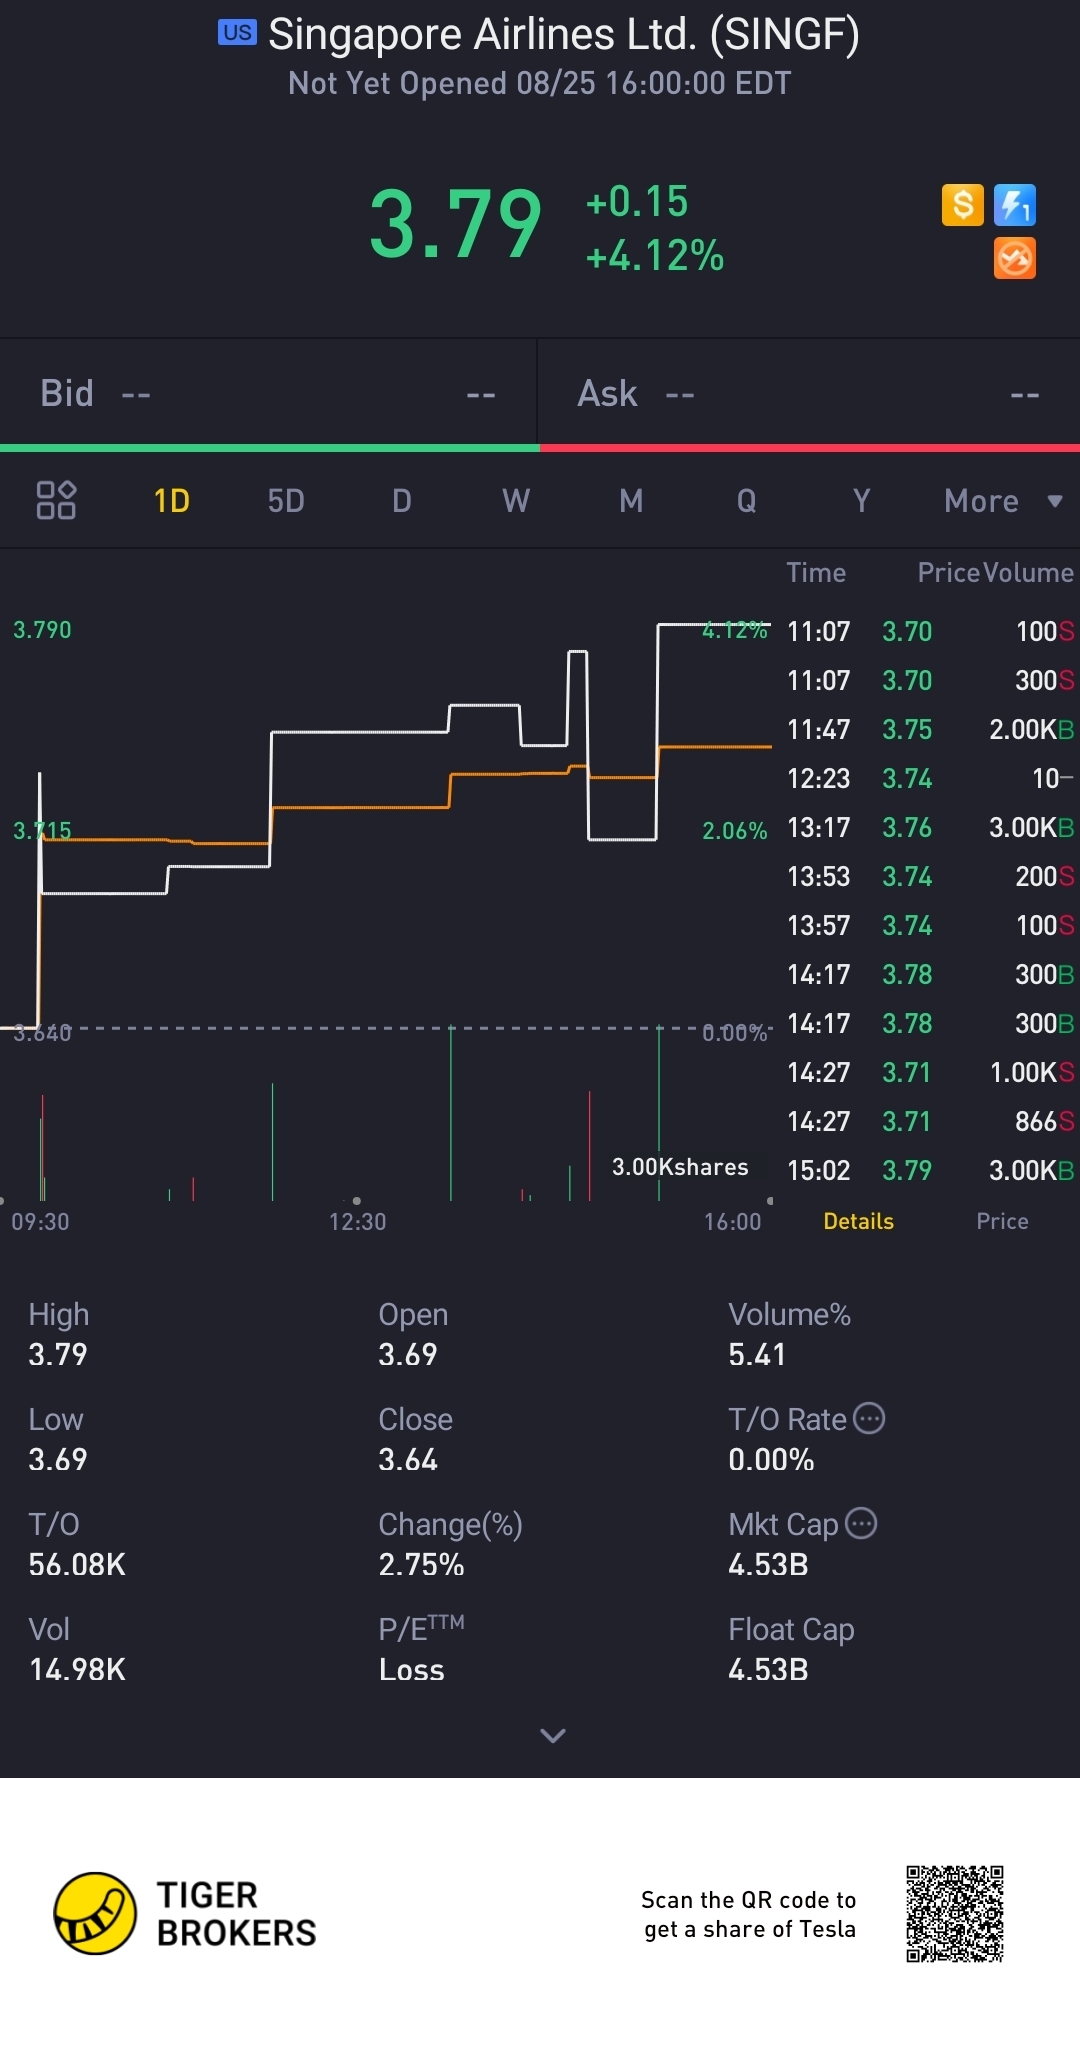Tap the Bid quote panel
The width and height of the screenshot is (1080, 2050).
(x=268, y=393)
